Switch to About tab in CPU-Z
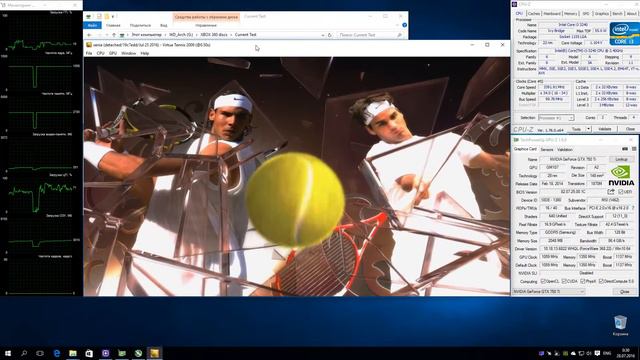 click(x=631, y=13)
